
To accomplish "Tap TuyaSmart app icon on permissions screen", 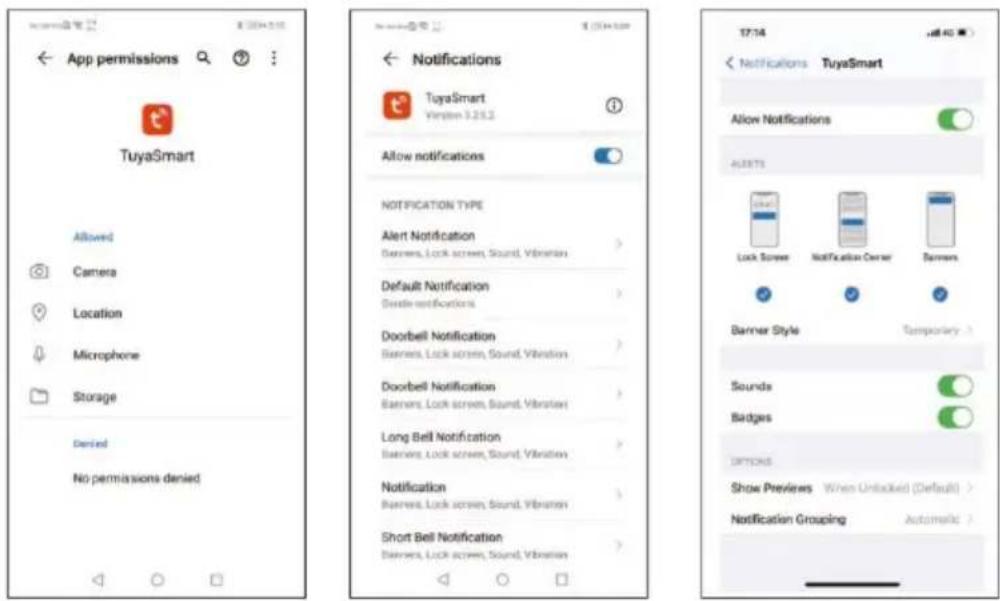I will pos(157,119).
